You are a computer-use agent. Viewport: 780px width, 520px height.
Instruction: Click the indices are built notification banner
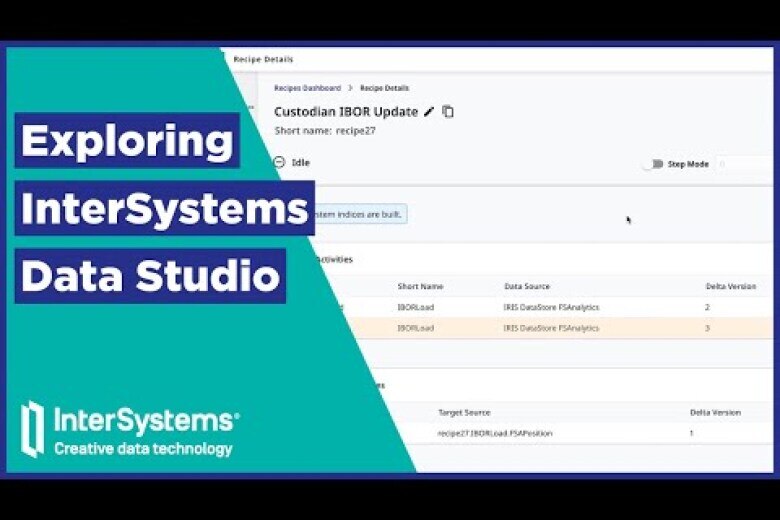[361, 214]
